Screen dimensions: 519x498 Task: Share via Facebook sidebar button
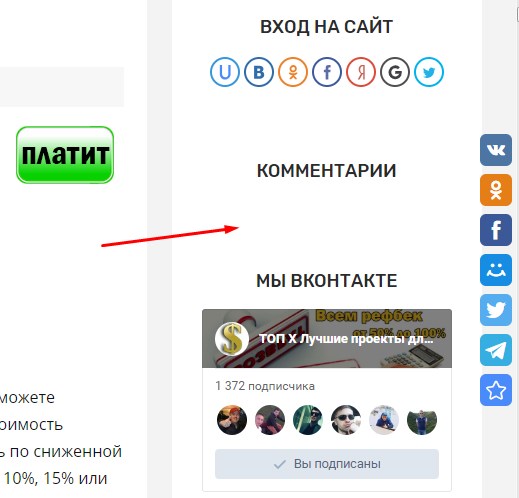(x=496, y=230)
